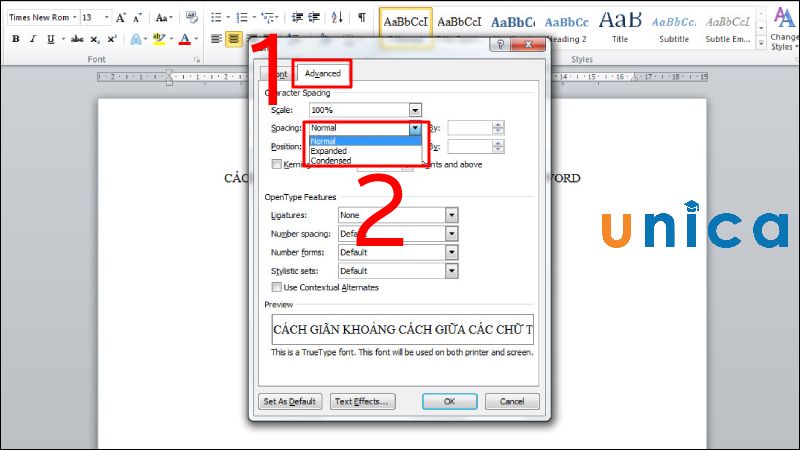Open the underline style dropdown arrow
Screen dimensions: 800x450
coord(63,39)
